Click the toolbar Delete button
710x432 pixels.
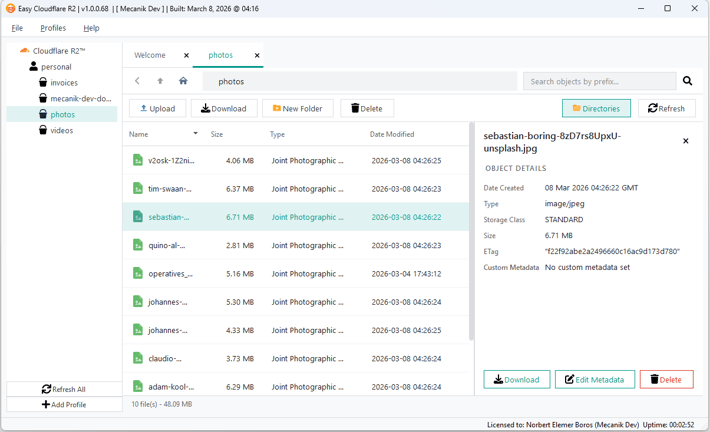[367, 108]
